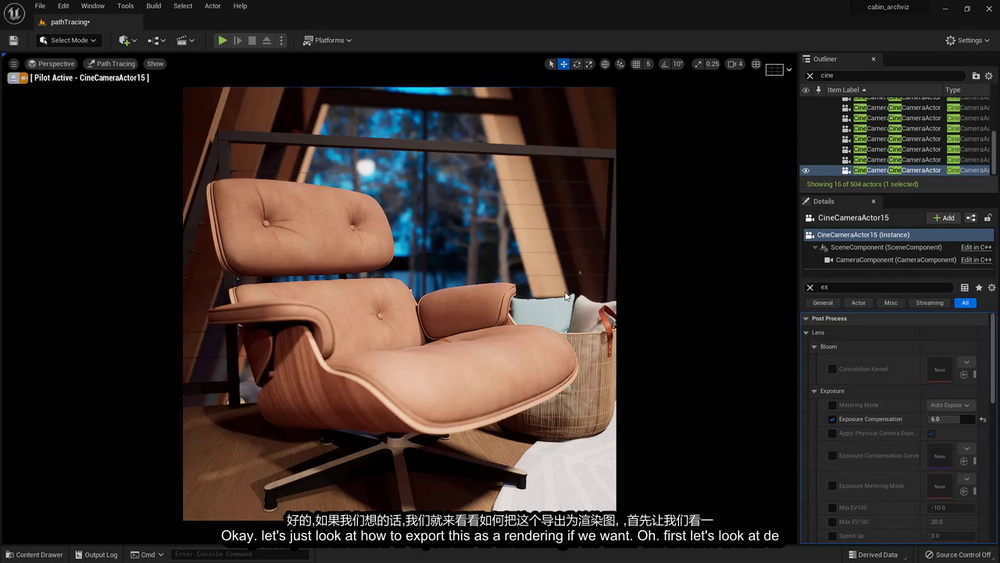The height and width of the screenshot is (563, 1000).
Task: Open the Path Tracing view mode menu
Action: pyautogui.click(x=111, y=64)
